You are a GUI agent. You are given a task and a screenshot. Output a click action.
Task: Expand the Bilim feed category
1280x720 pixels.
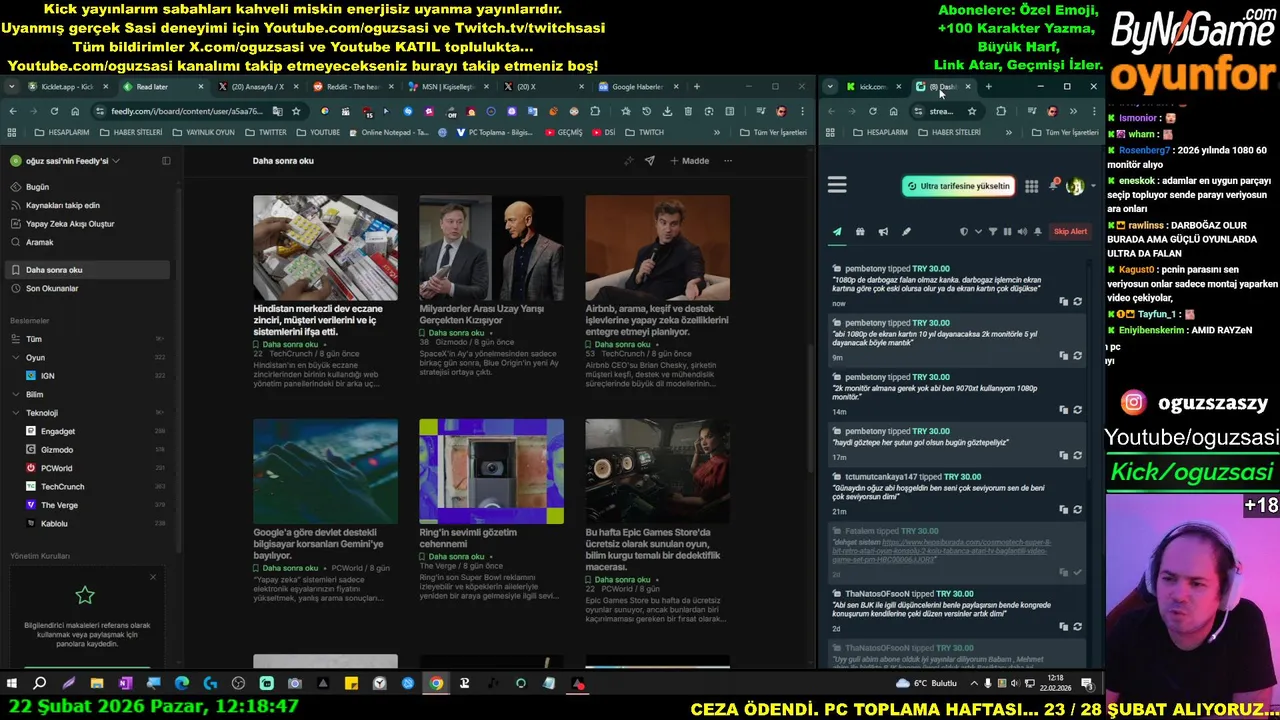pyautogui.click(x=15, y=394)
